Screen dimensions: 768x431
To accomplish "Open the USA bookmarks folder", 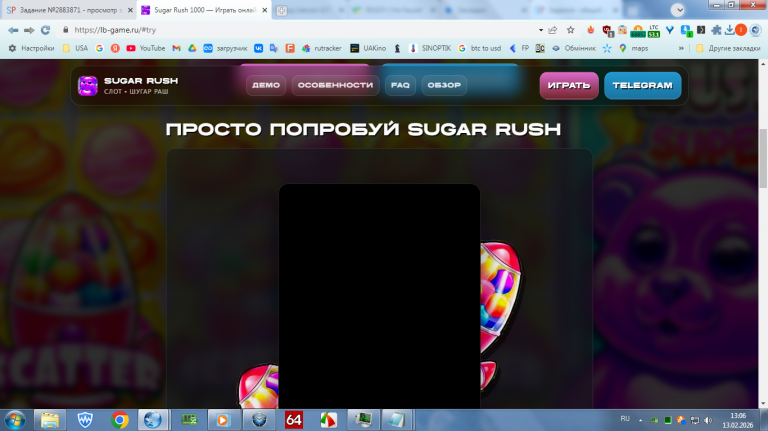I will pos(75,48).
